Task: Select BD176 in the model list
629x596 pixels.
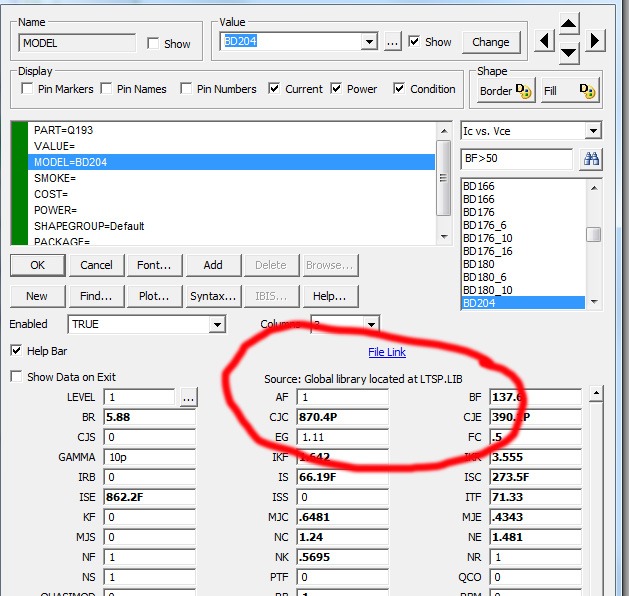Action: click(523, 212)
